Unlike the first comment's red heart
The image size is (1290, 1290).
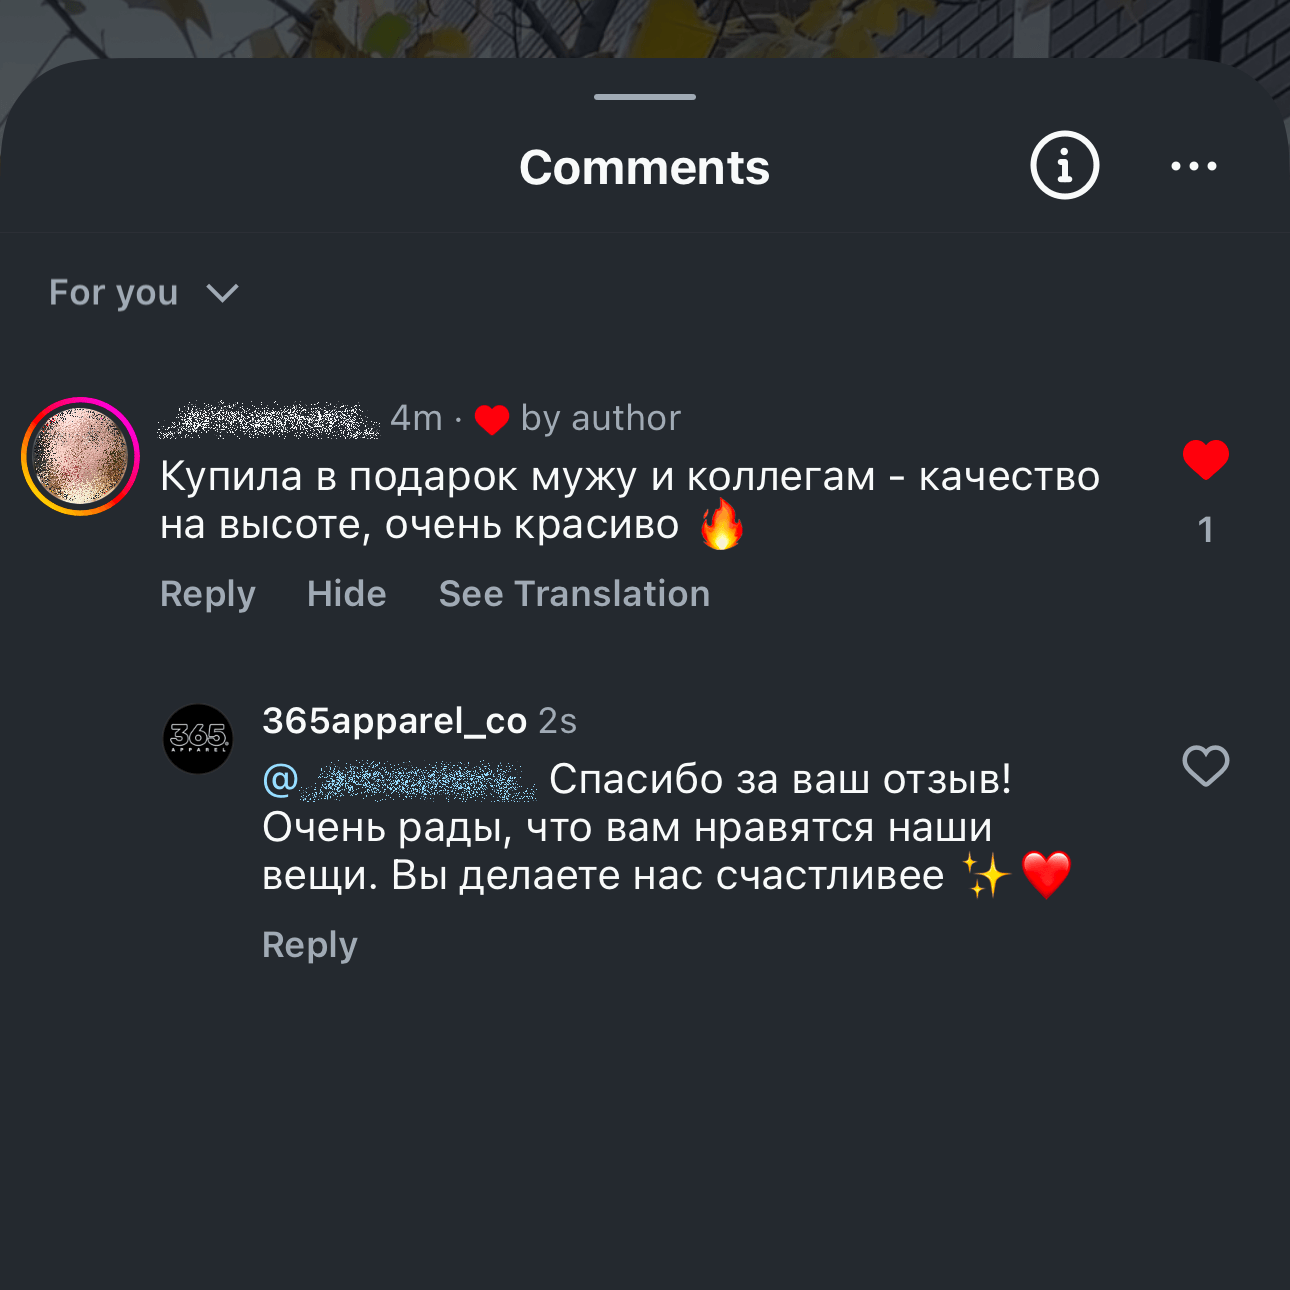[x=1205, y=460]
